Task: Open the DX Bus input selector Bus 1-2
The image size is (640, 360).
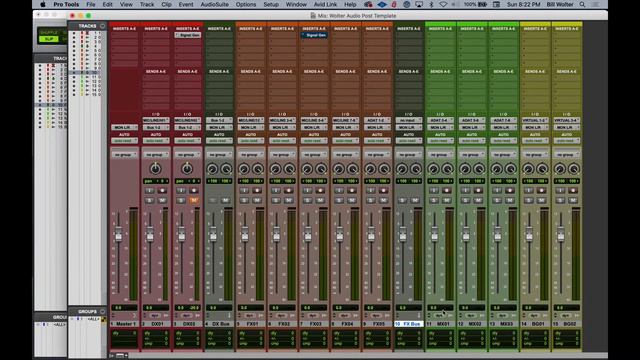Action: [219, 120]
